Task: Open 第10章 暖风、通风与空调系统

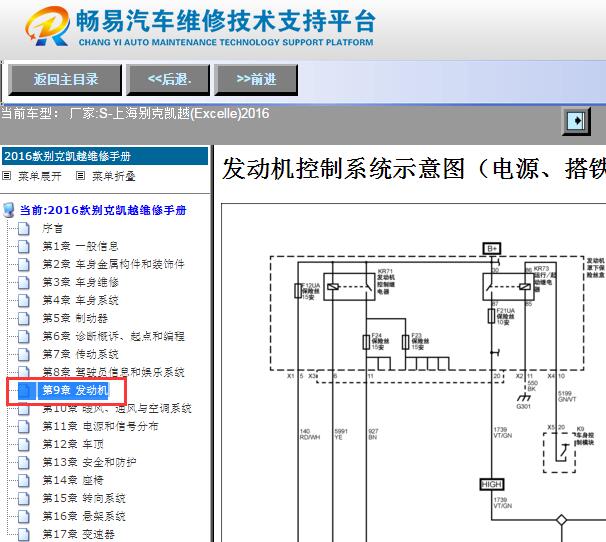Action: (117, 408)
